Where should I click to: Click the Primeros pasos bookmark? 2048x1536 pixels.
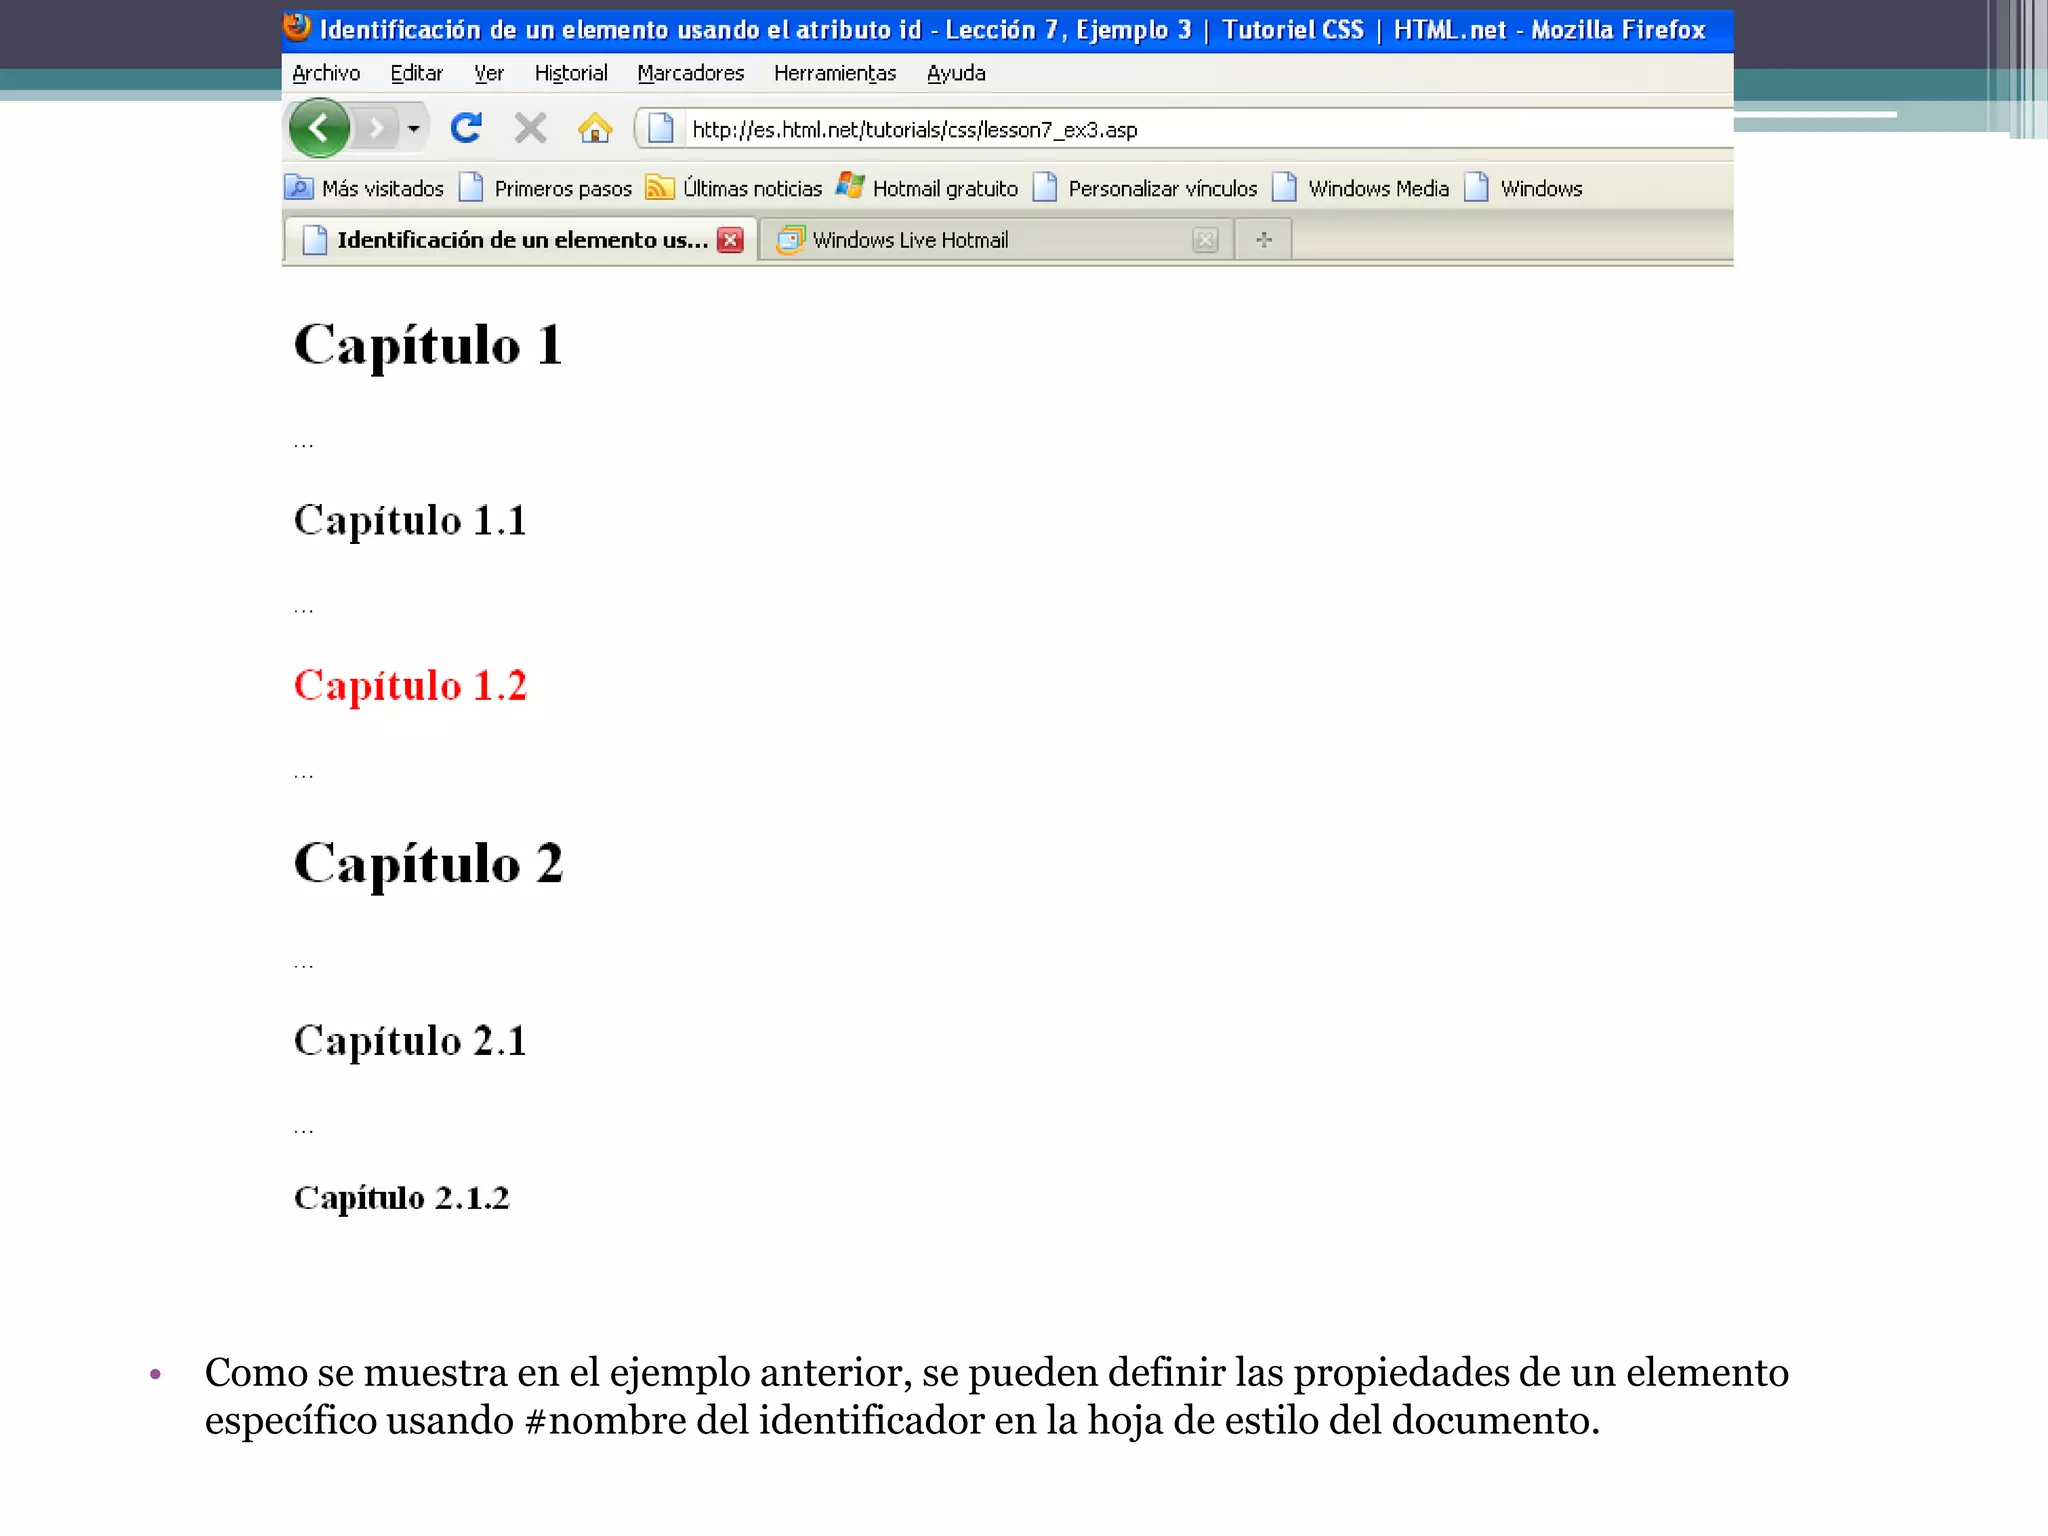tap(545, 188)
